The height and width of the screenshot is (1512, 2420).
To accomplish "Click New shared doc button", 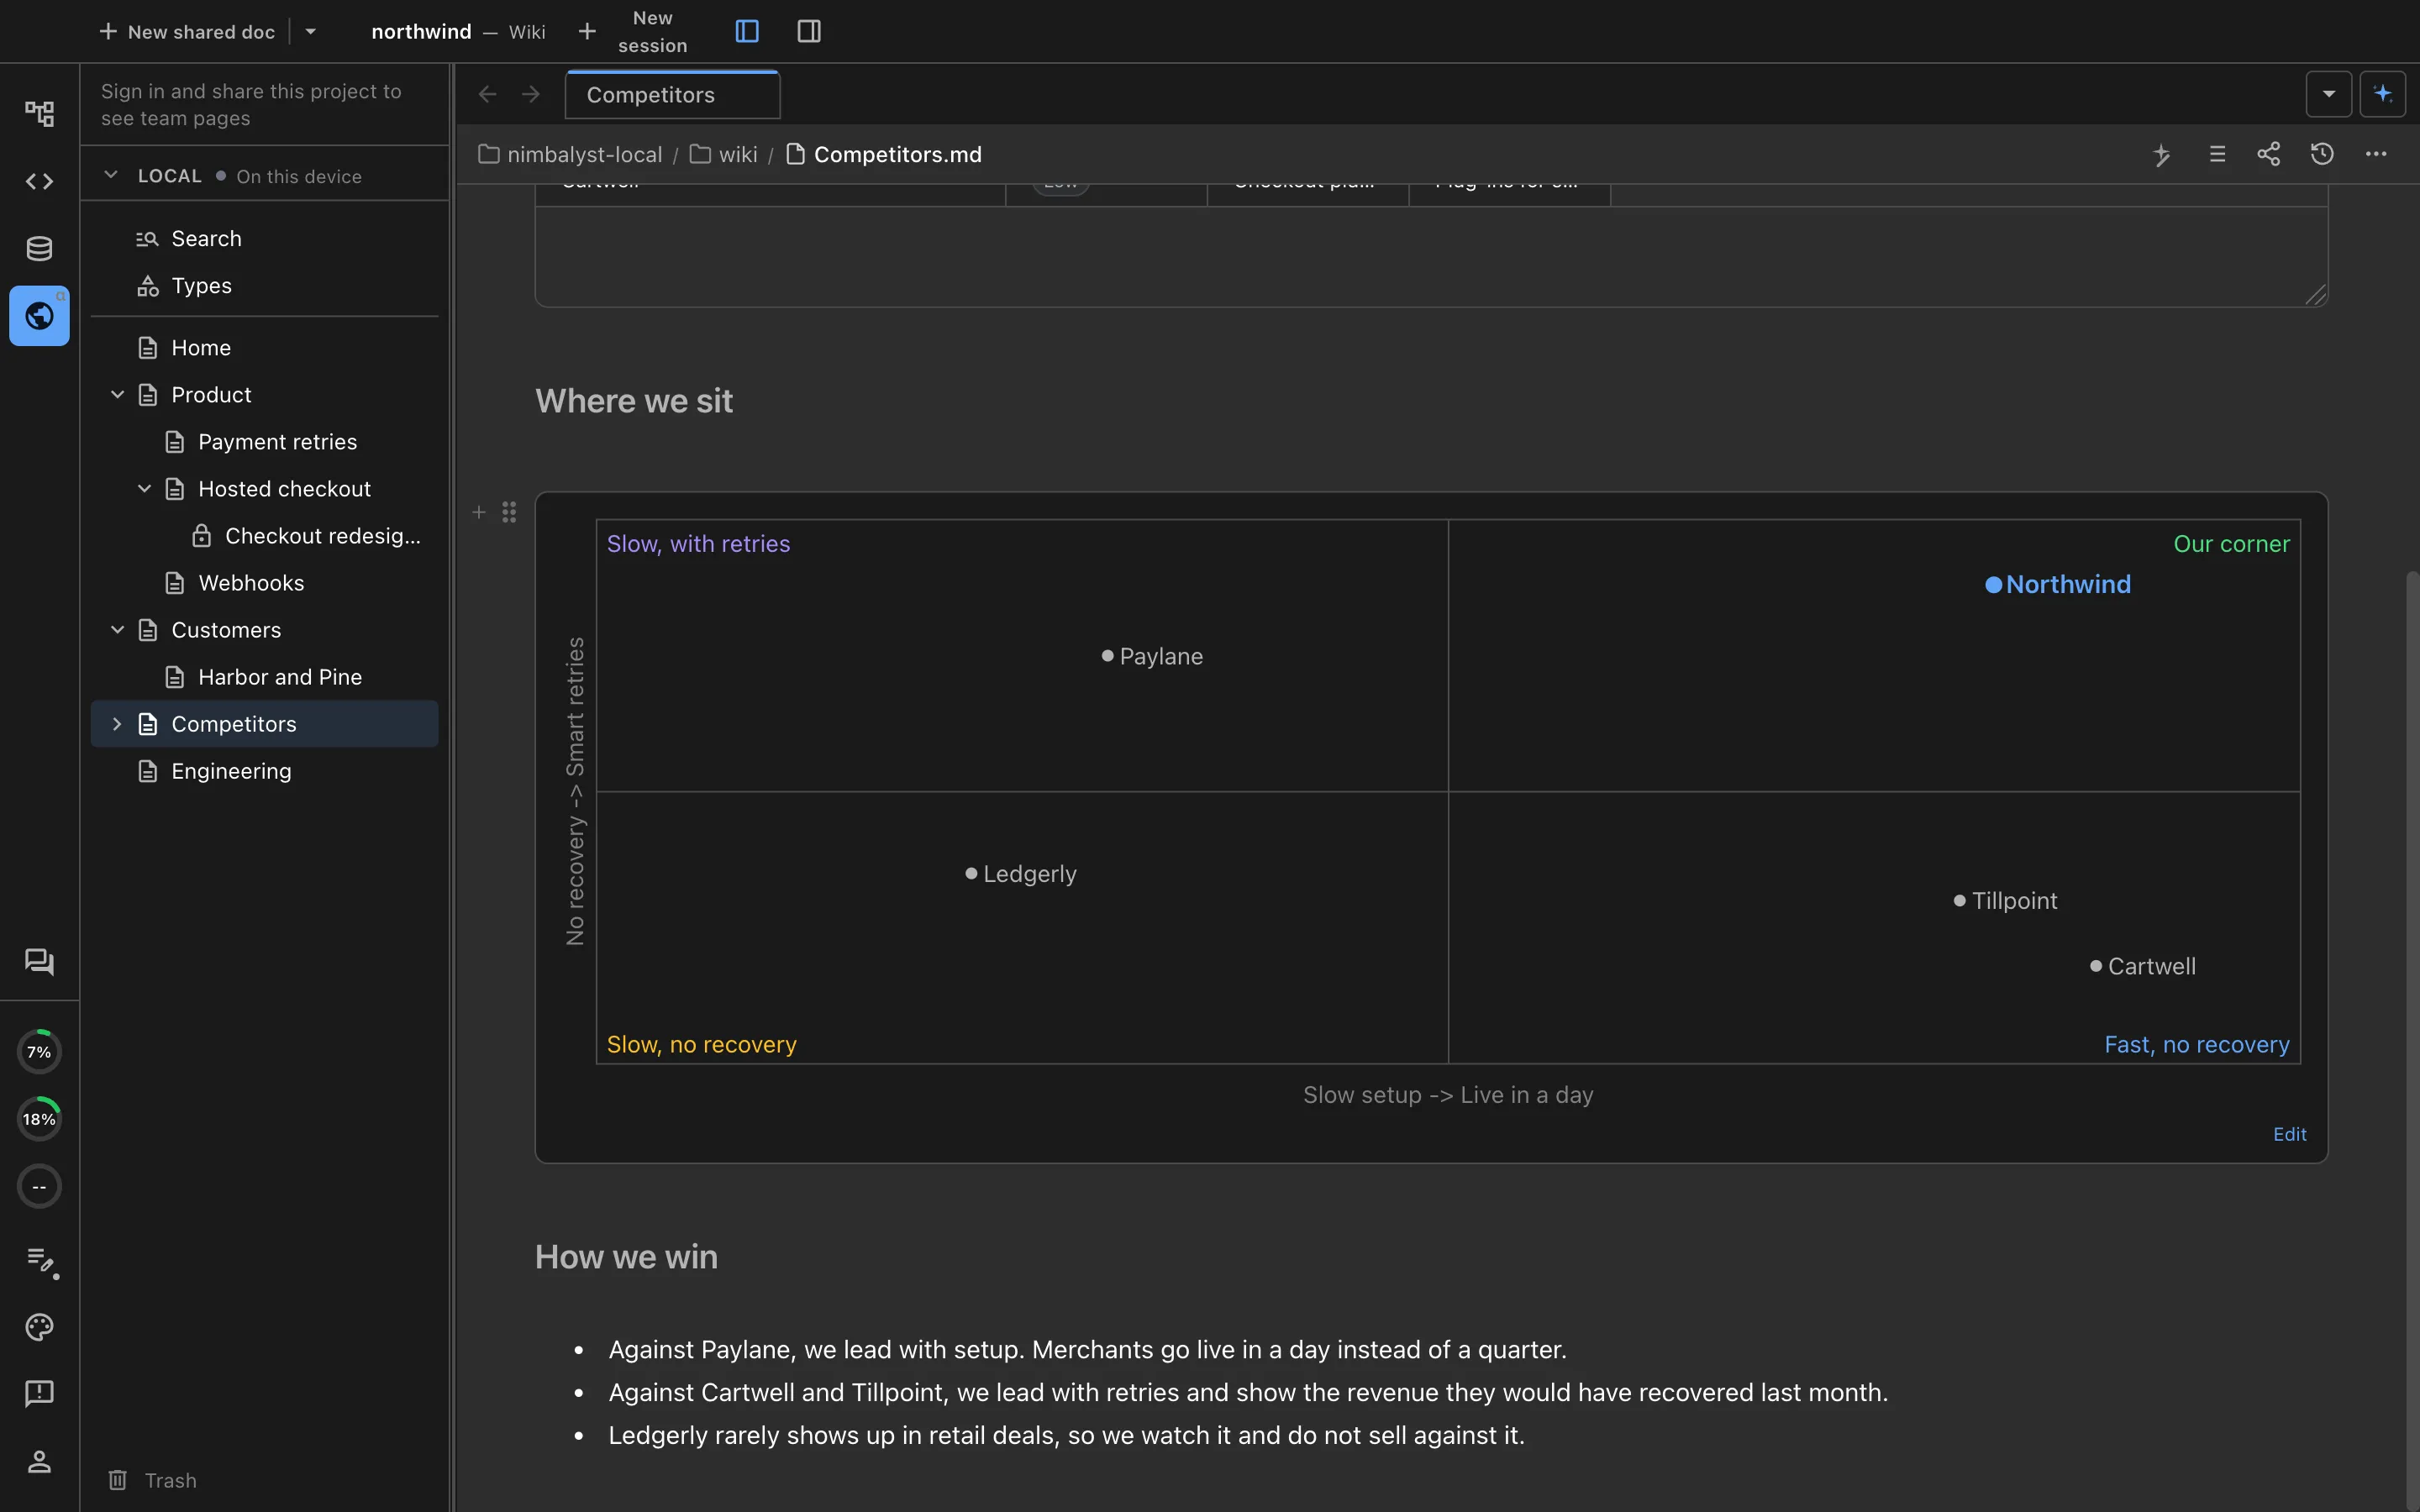I will (x=187, y=31).
